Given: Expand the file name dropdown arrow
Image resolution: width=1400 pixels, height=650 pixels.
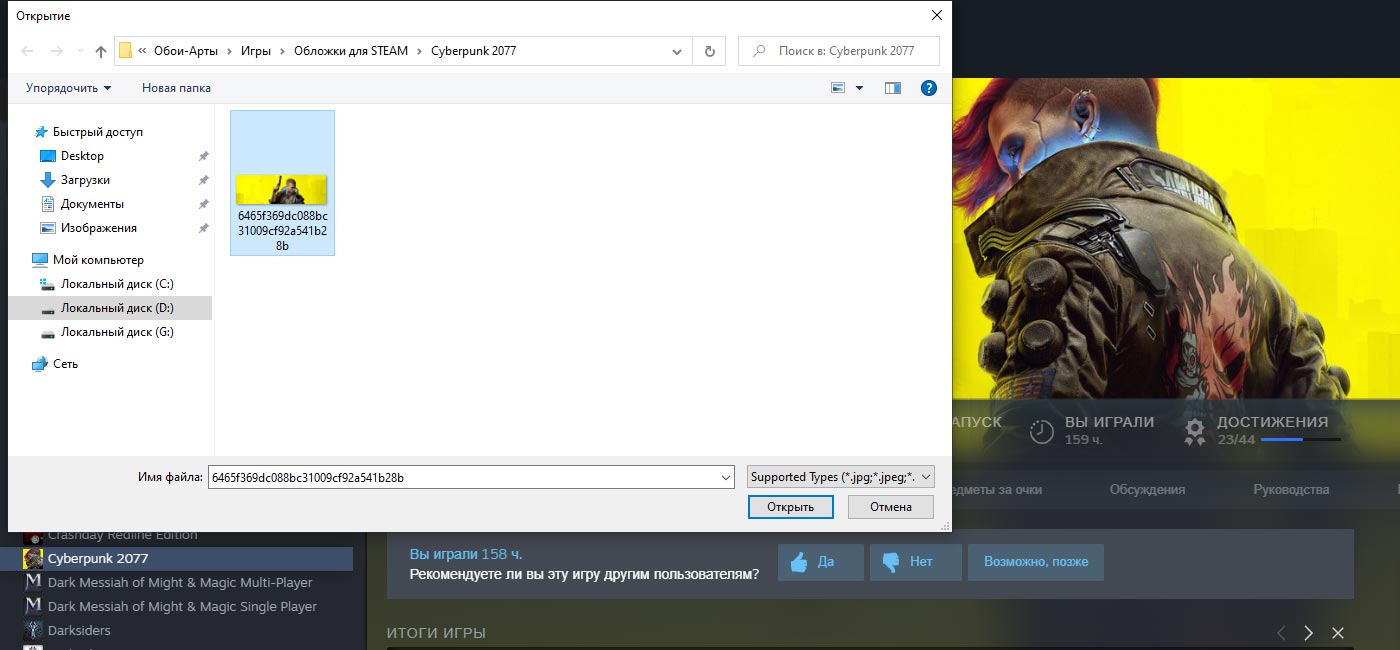Looking at the screenshot, I should (x=726, y=478).
